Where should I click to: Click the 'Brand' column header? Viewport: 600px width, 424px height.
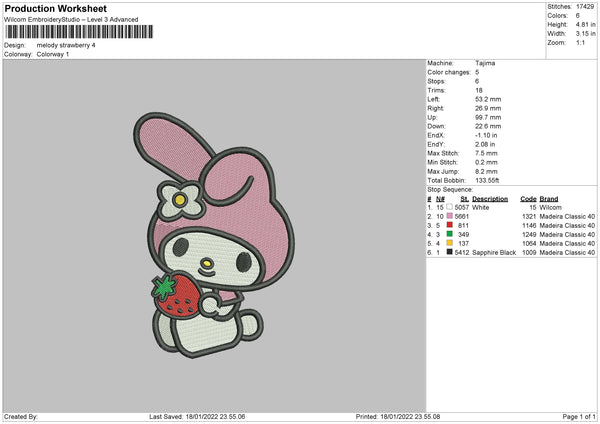tap(549, 199)
